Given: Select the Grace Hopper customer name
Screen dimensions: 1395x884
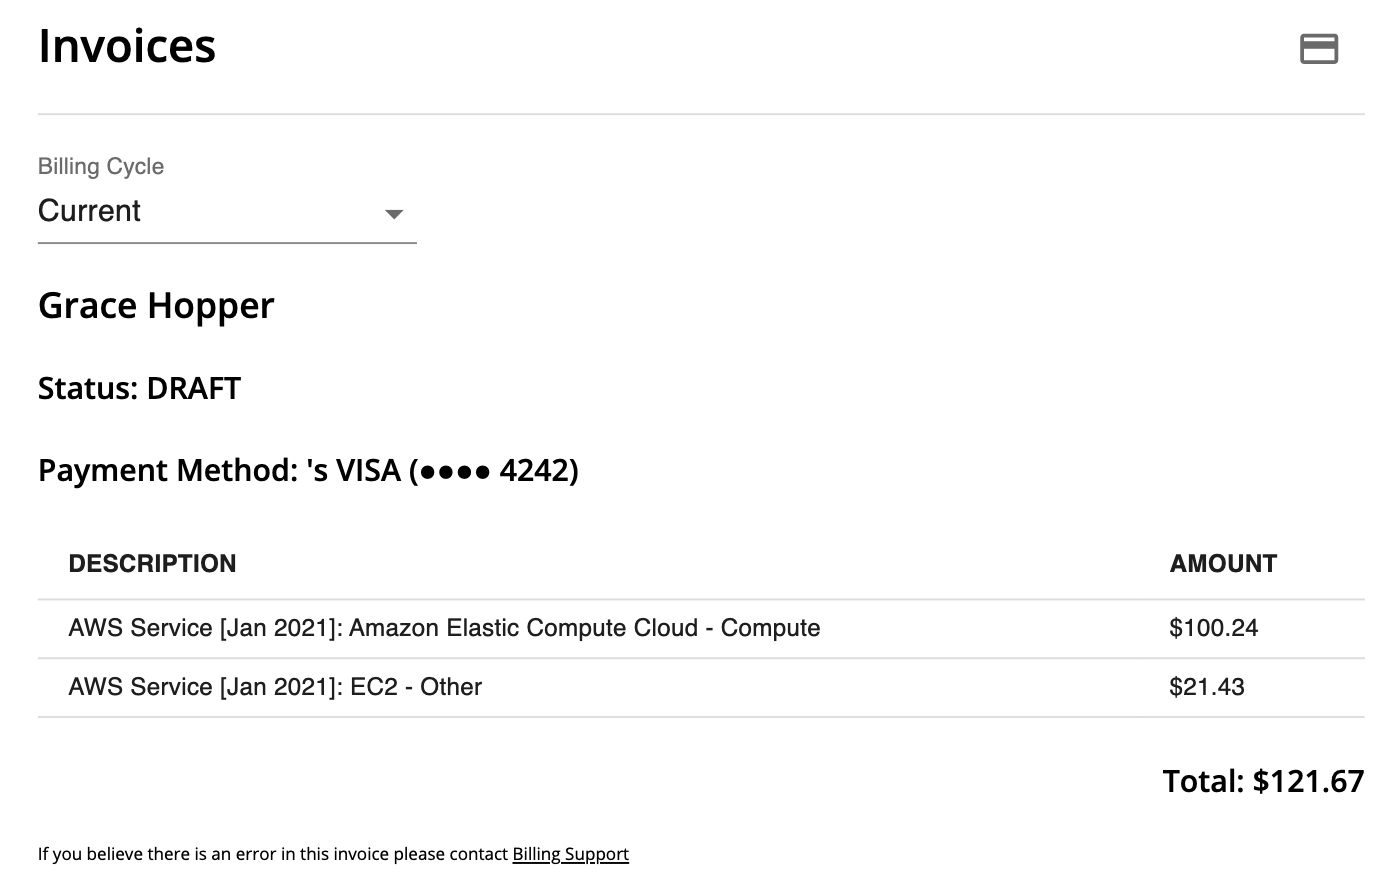Looking at the screenshot, I should coord(156,305).
